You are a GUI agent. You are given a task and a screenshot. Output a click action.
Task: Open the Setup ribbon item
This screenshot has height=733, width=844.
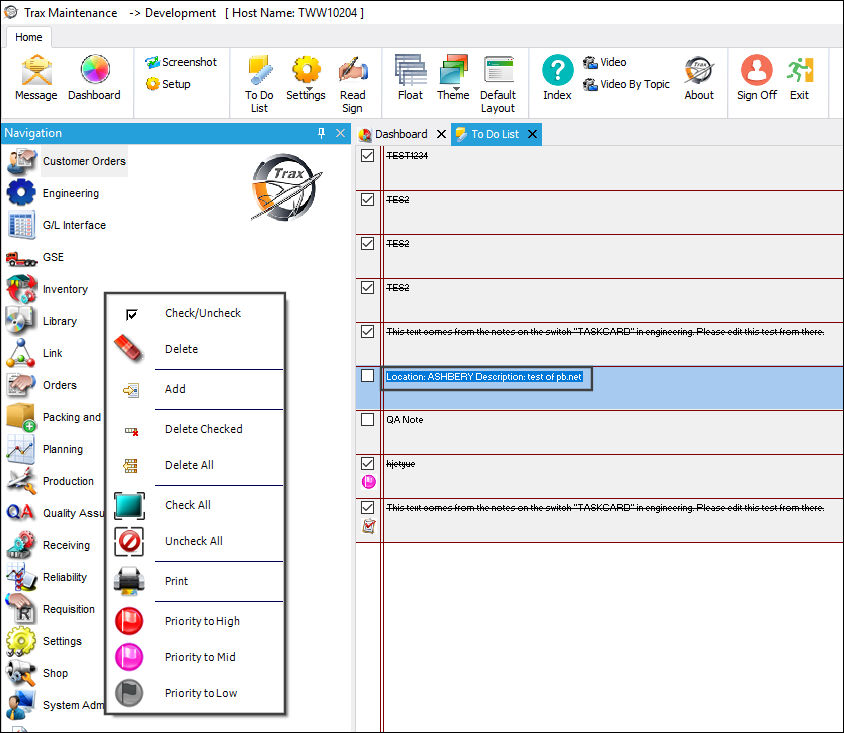[x=168, y=84]
